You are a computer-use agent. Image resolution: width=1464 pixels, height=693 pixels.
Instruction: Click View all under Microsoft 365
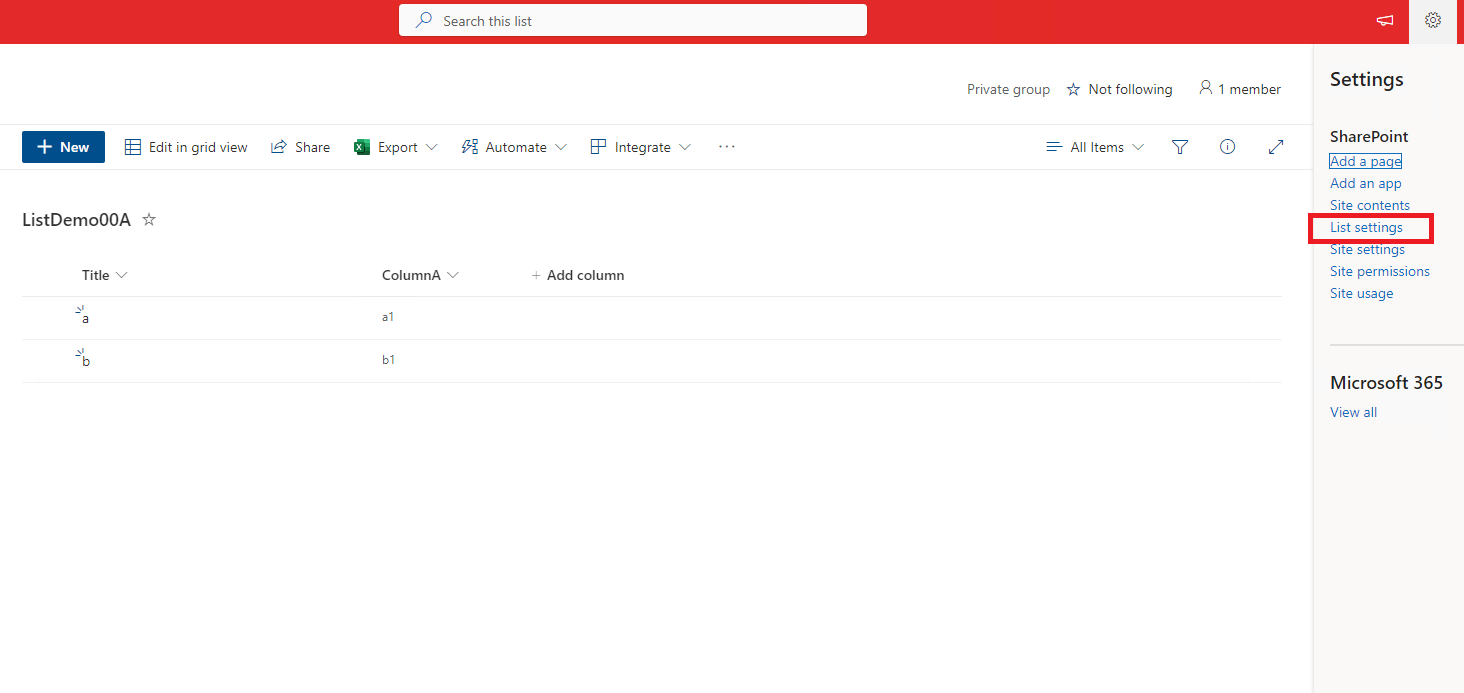click(1353, 412)
